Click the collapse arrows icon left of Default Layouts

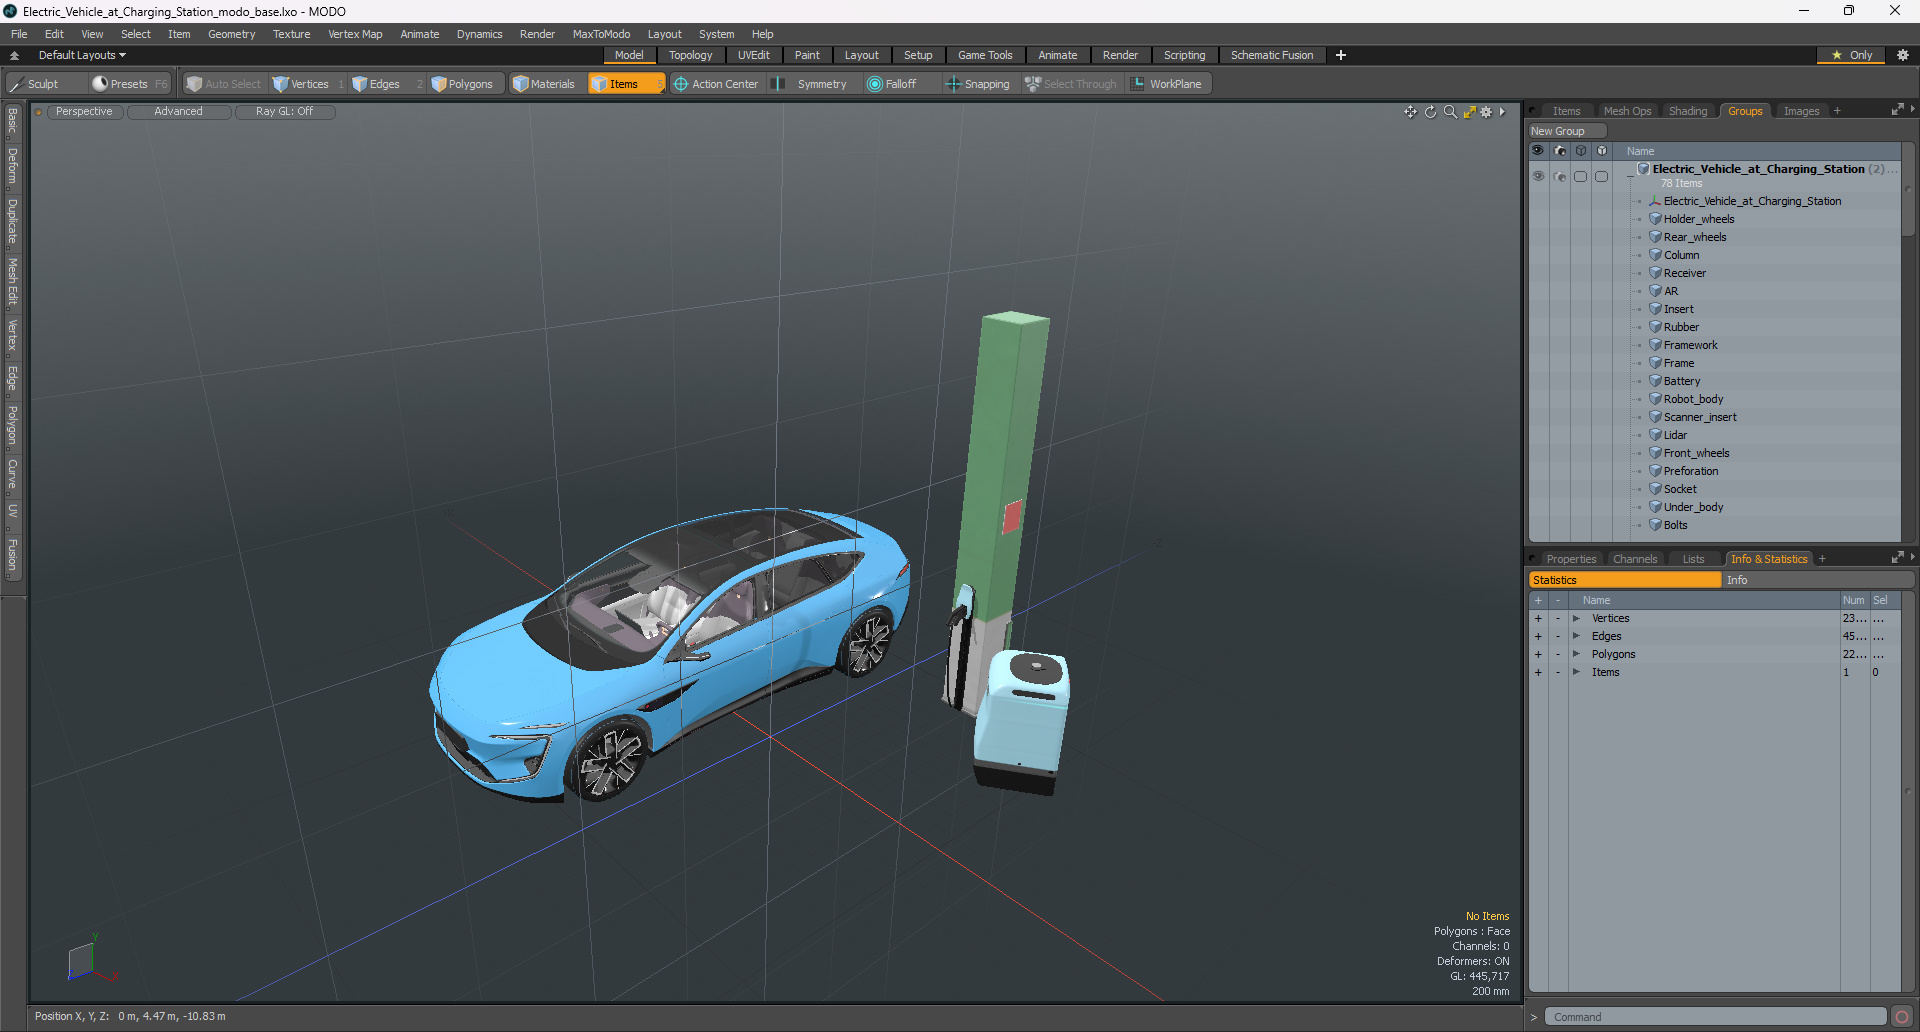click(x=14, y=55)
